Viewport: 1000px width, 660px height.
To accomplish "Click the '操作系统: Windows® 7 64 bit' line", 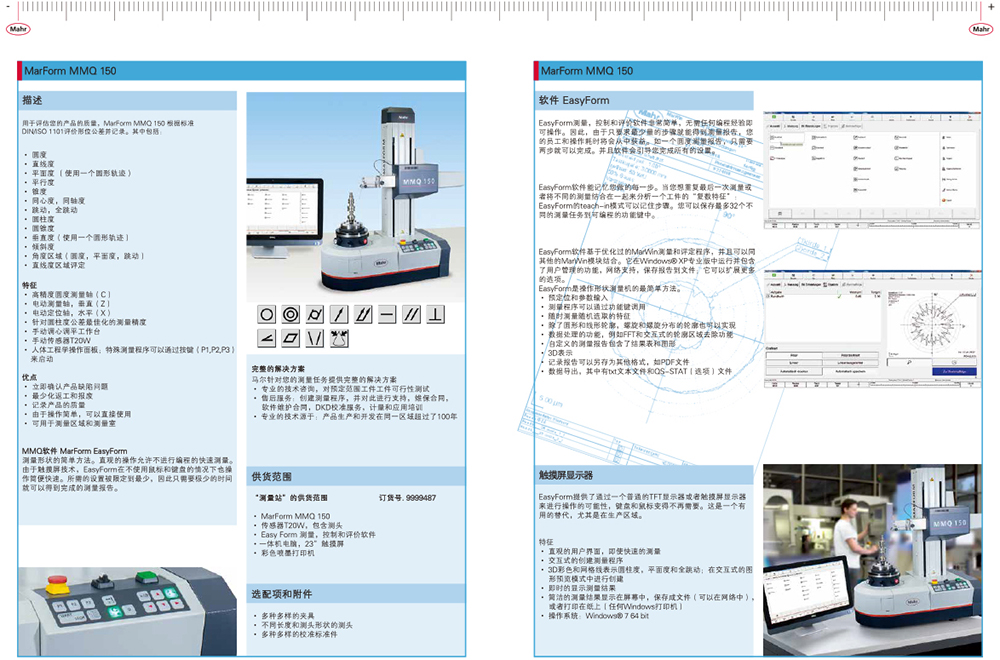I will 599,616.
